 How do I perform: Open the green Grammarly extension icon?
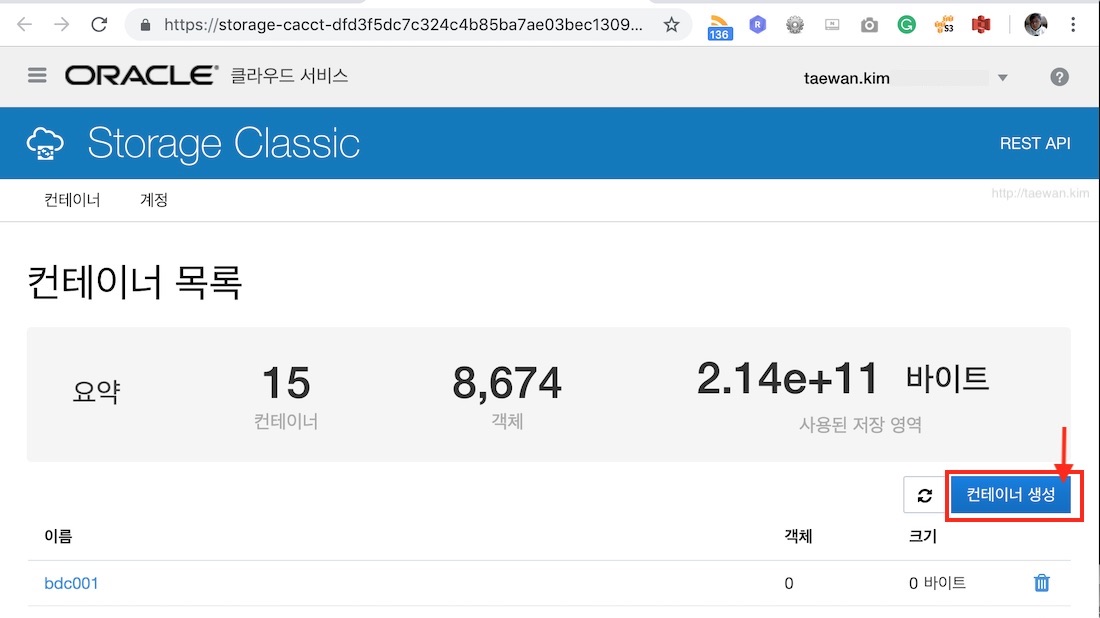pos(906,25)
